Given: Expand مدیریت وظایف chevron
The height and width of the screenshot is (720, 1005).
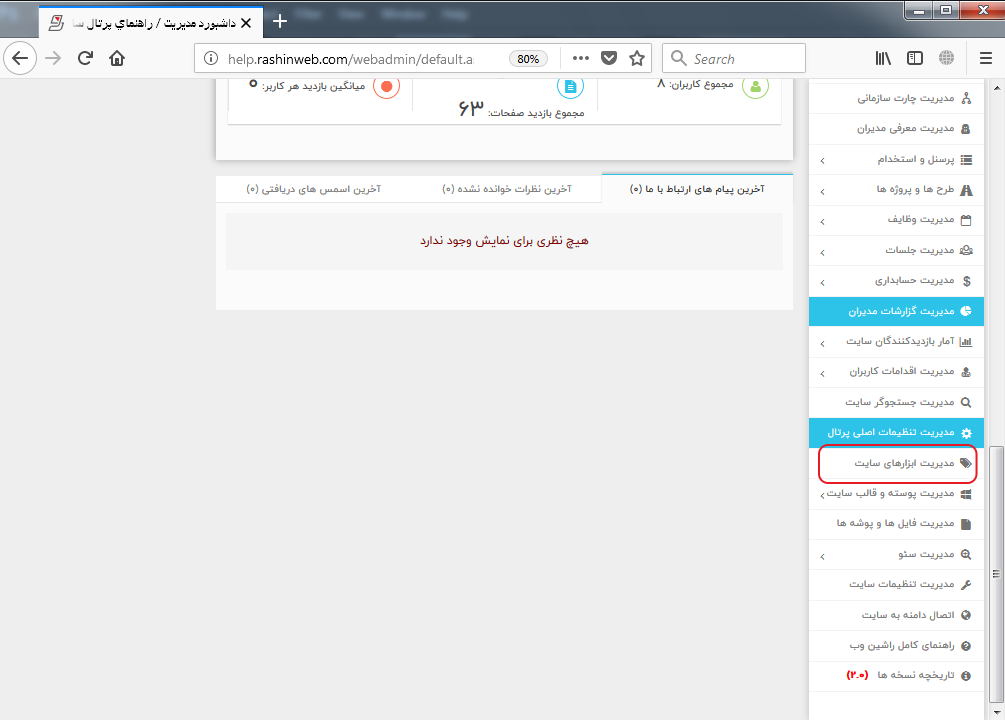Looking at the screenshot, I should (x=822, y=222).
